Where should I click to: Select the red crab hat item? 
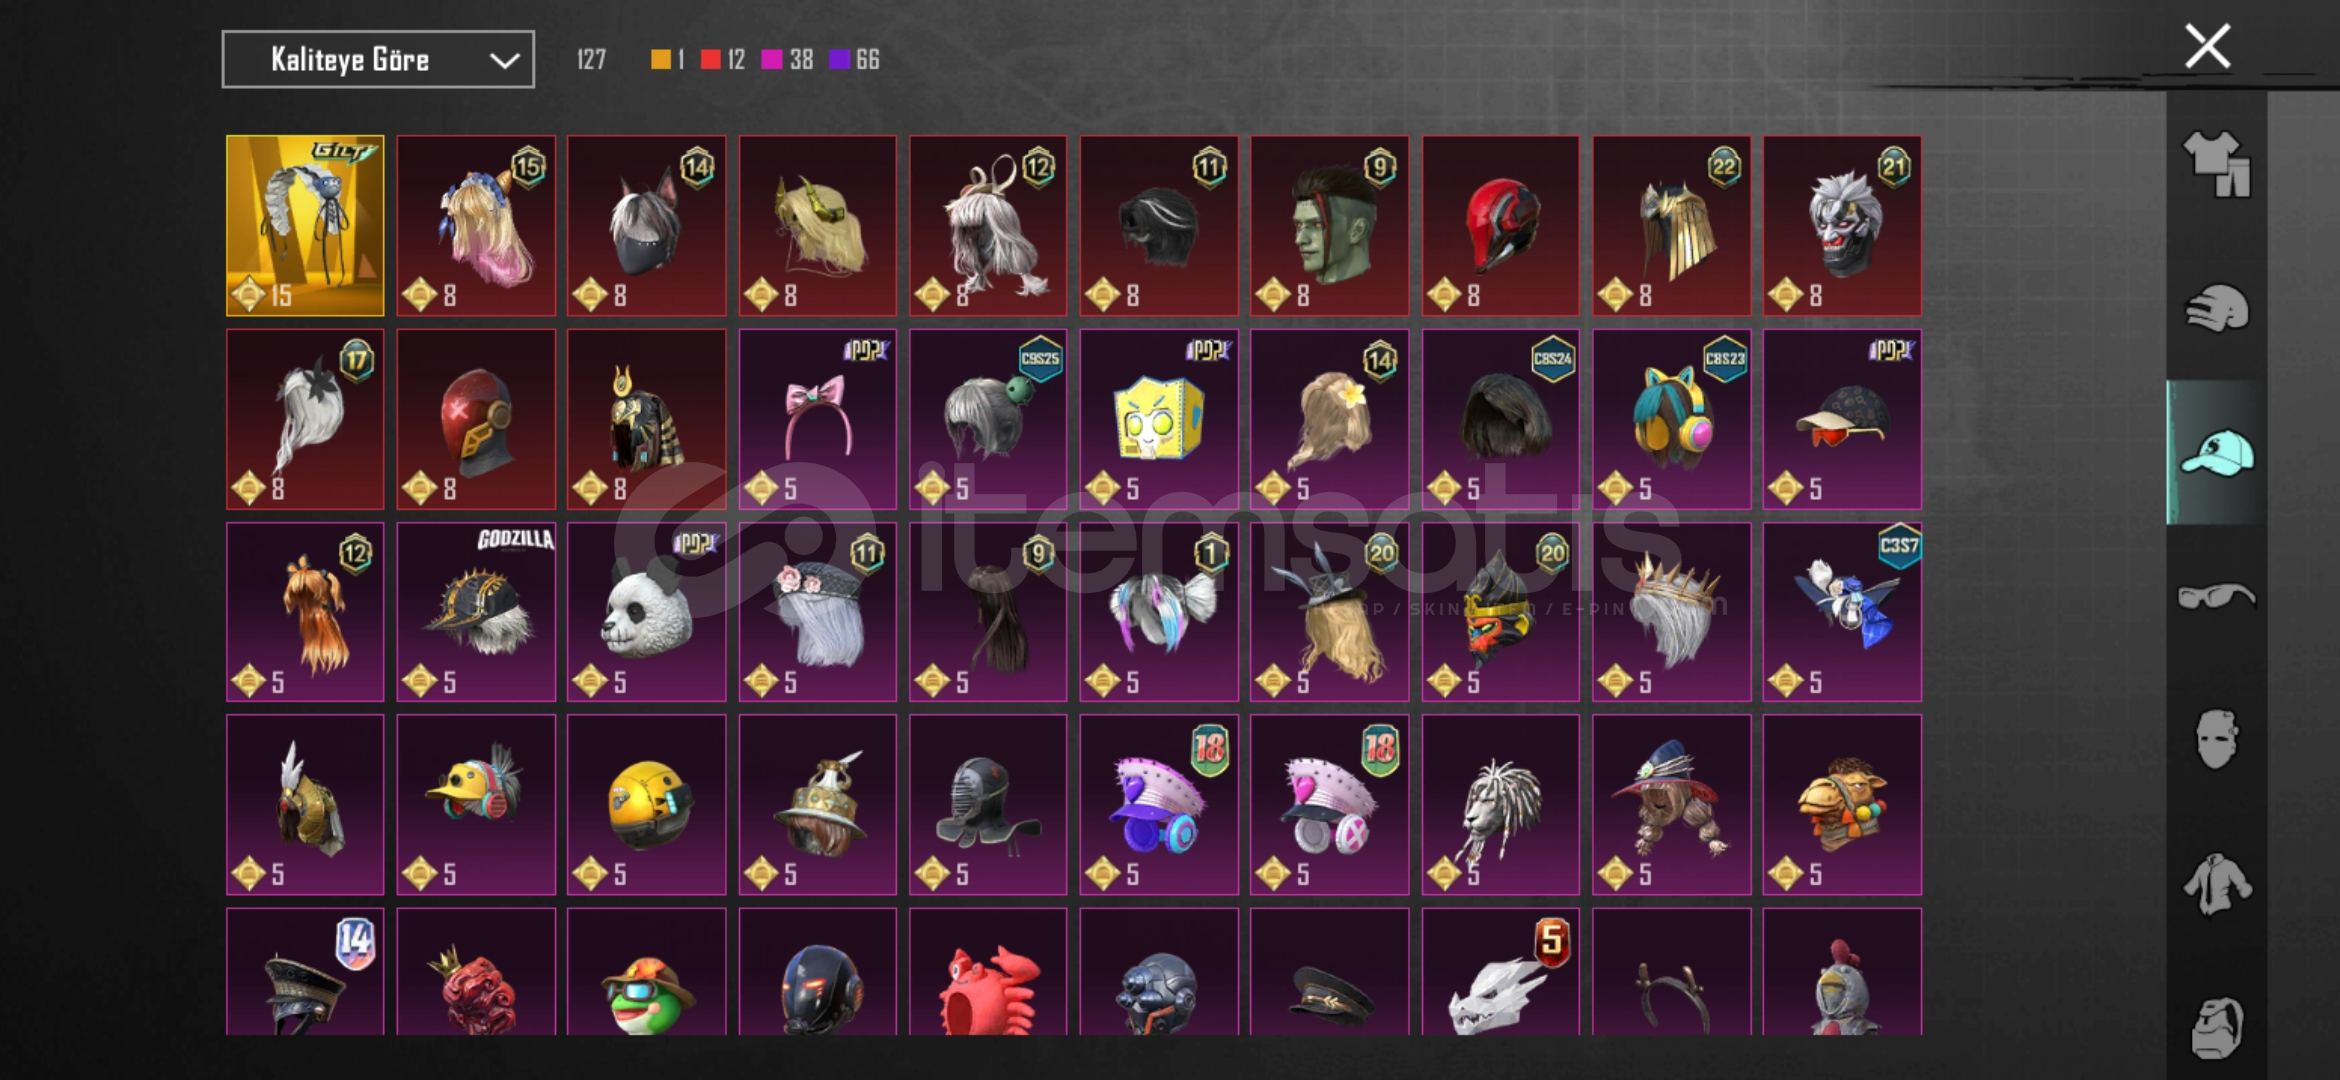pos(988,972)
